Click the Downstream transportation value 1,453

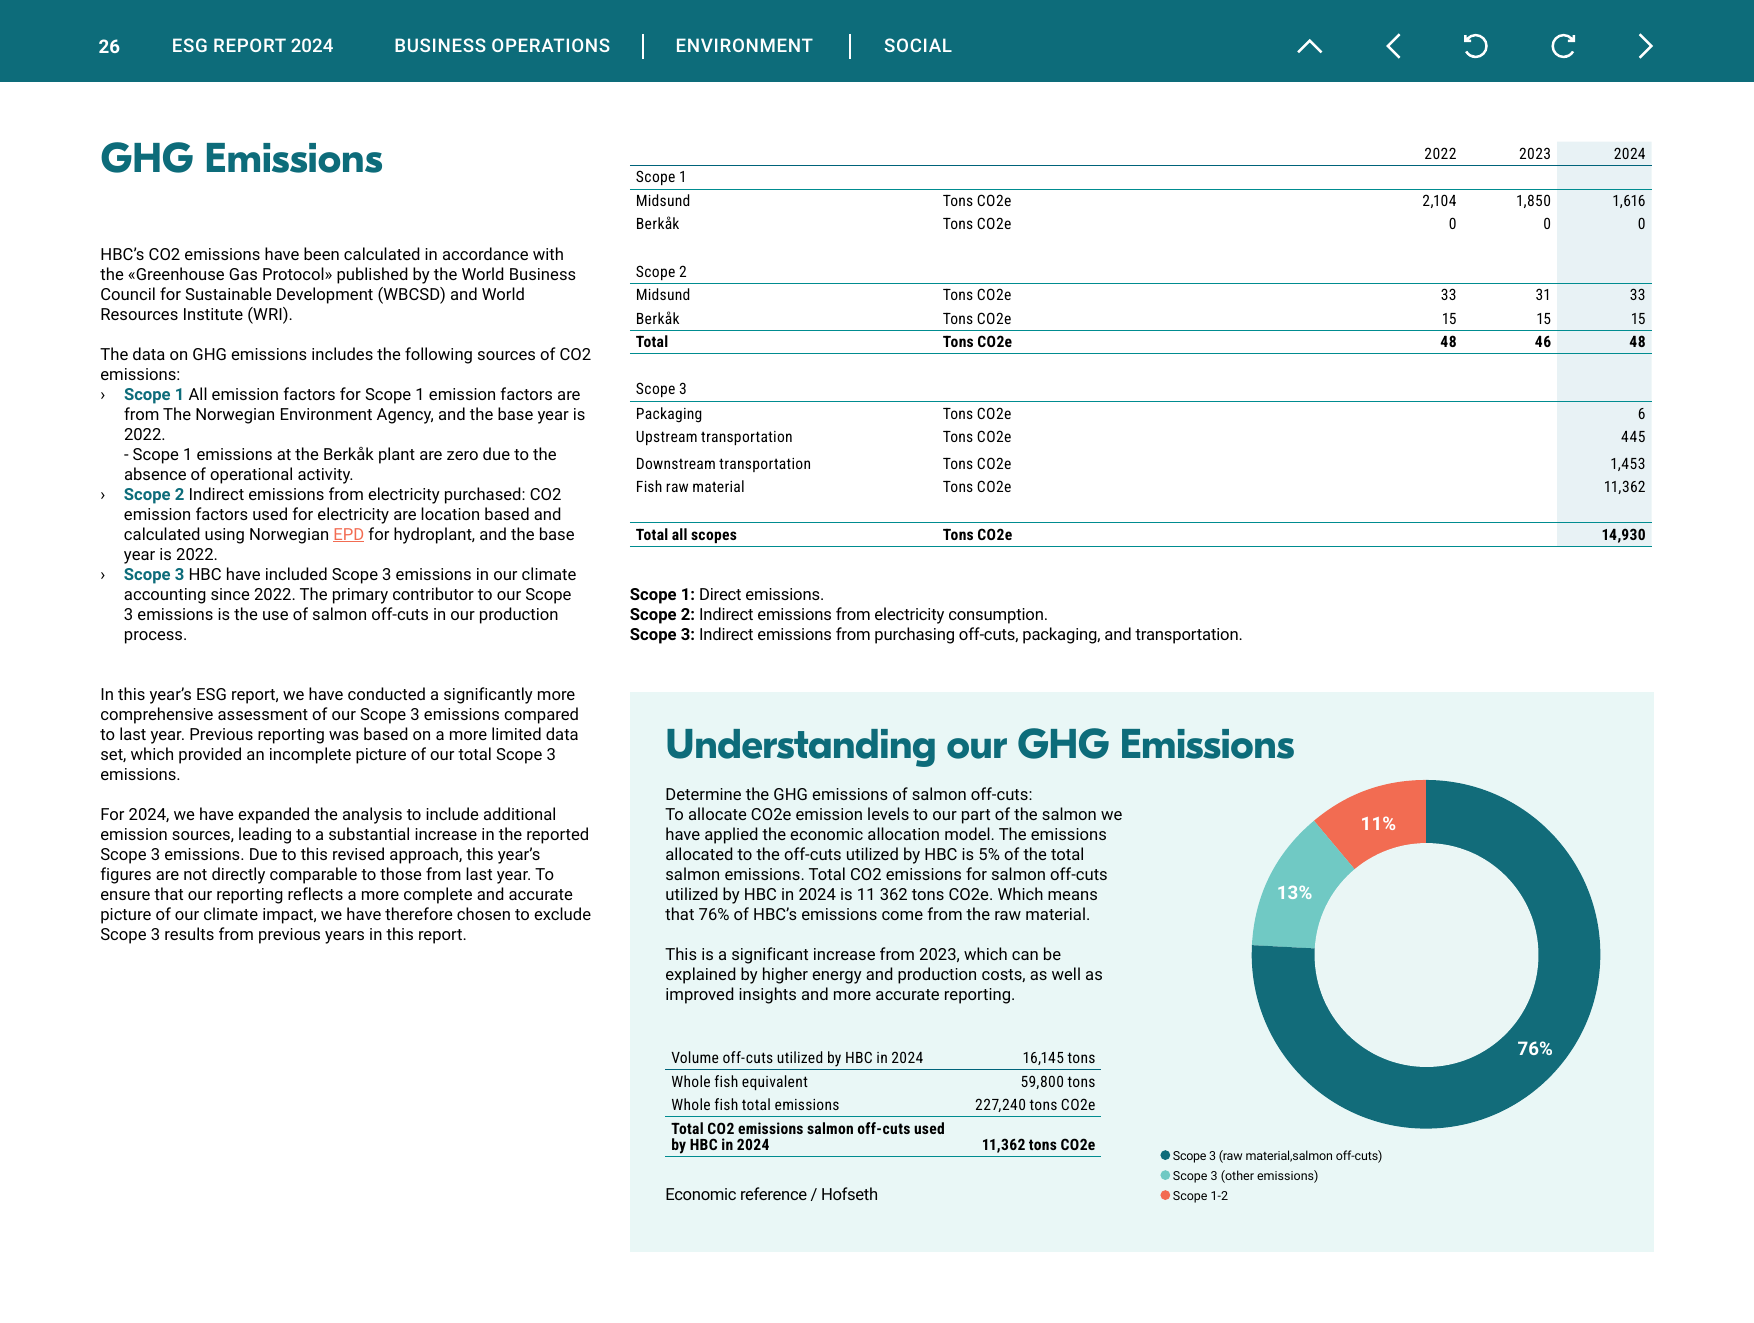1627,464
